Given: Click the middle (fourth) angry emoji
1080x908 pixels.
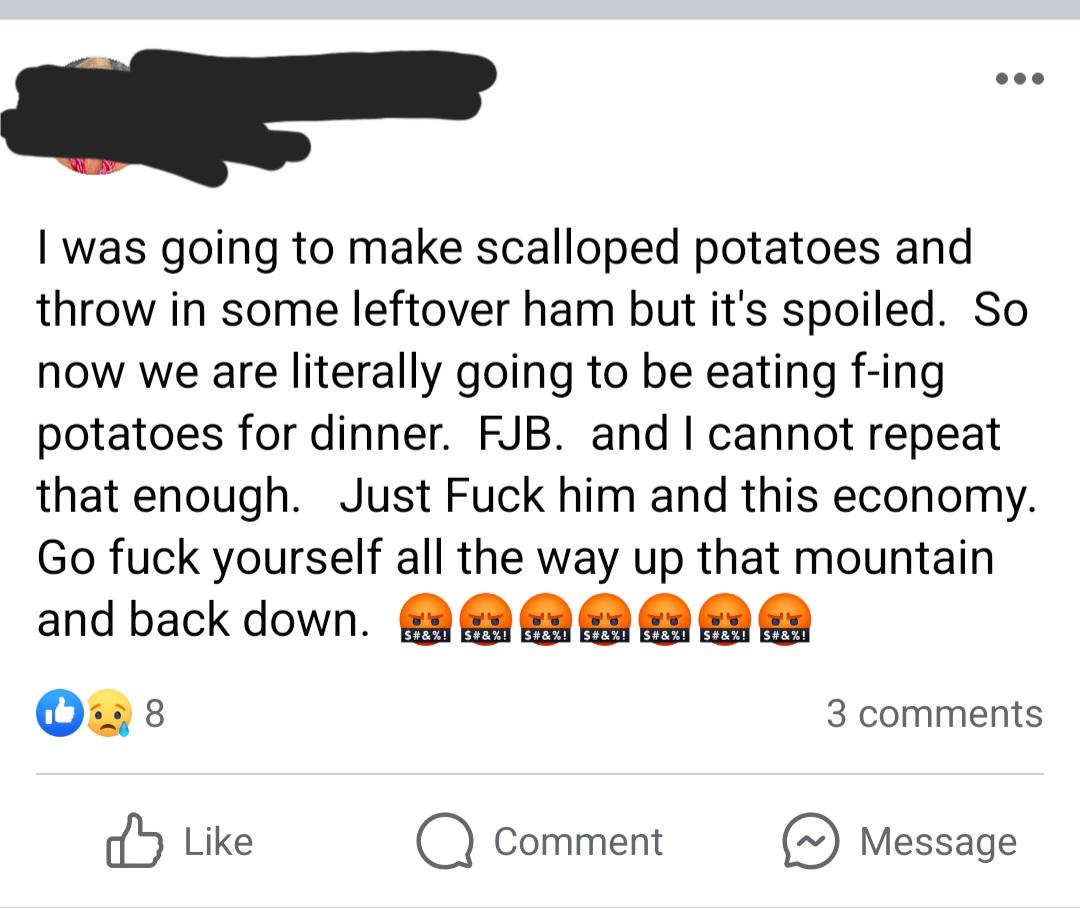Looking at the screenshot, I should (605, 620).
